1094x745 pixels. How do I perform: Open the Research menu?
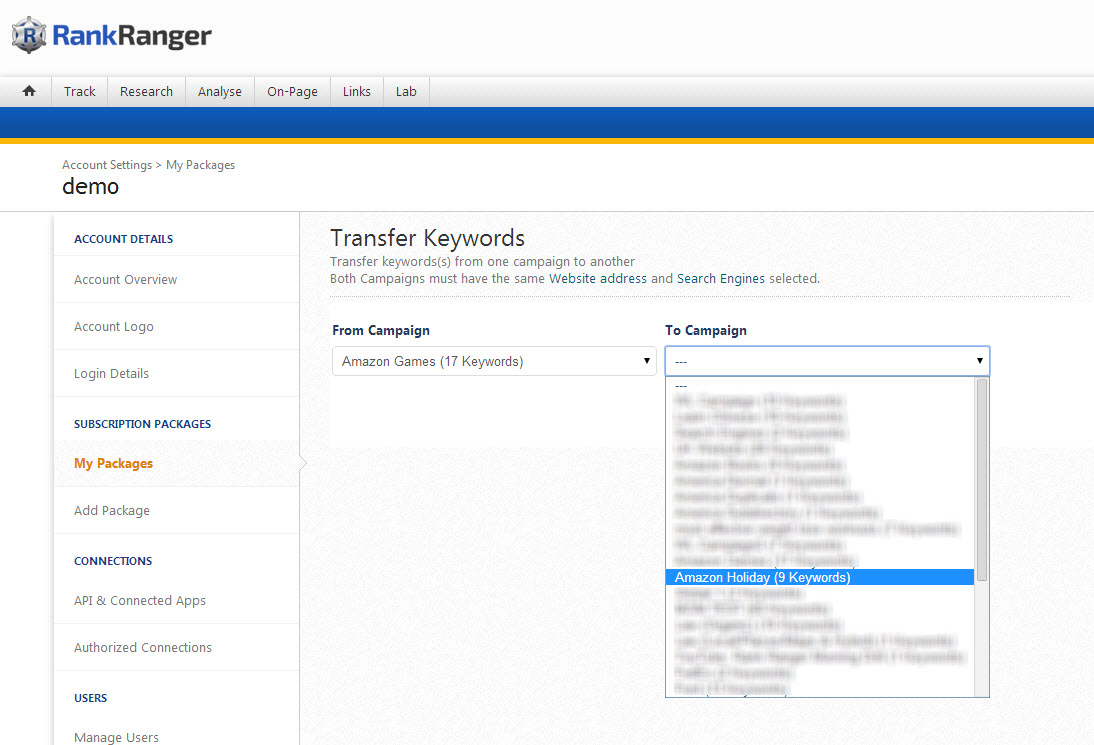[147, 91]
